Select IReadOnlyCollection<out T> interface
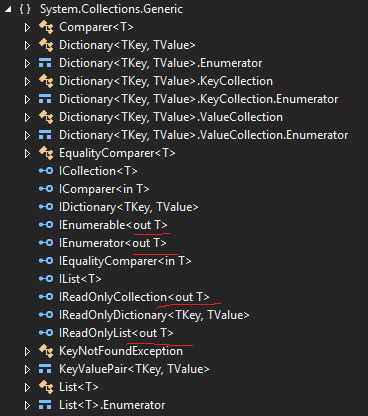The image size is (368, 416). click(x=134, y=297)
